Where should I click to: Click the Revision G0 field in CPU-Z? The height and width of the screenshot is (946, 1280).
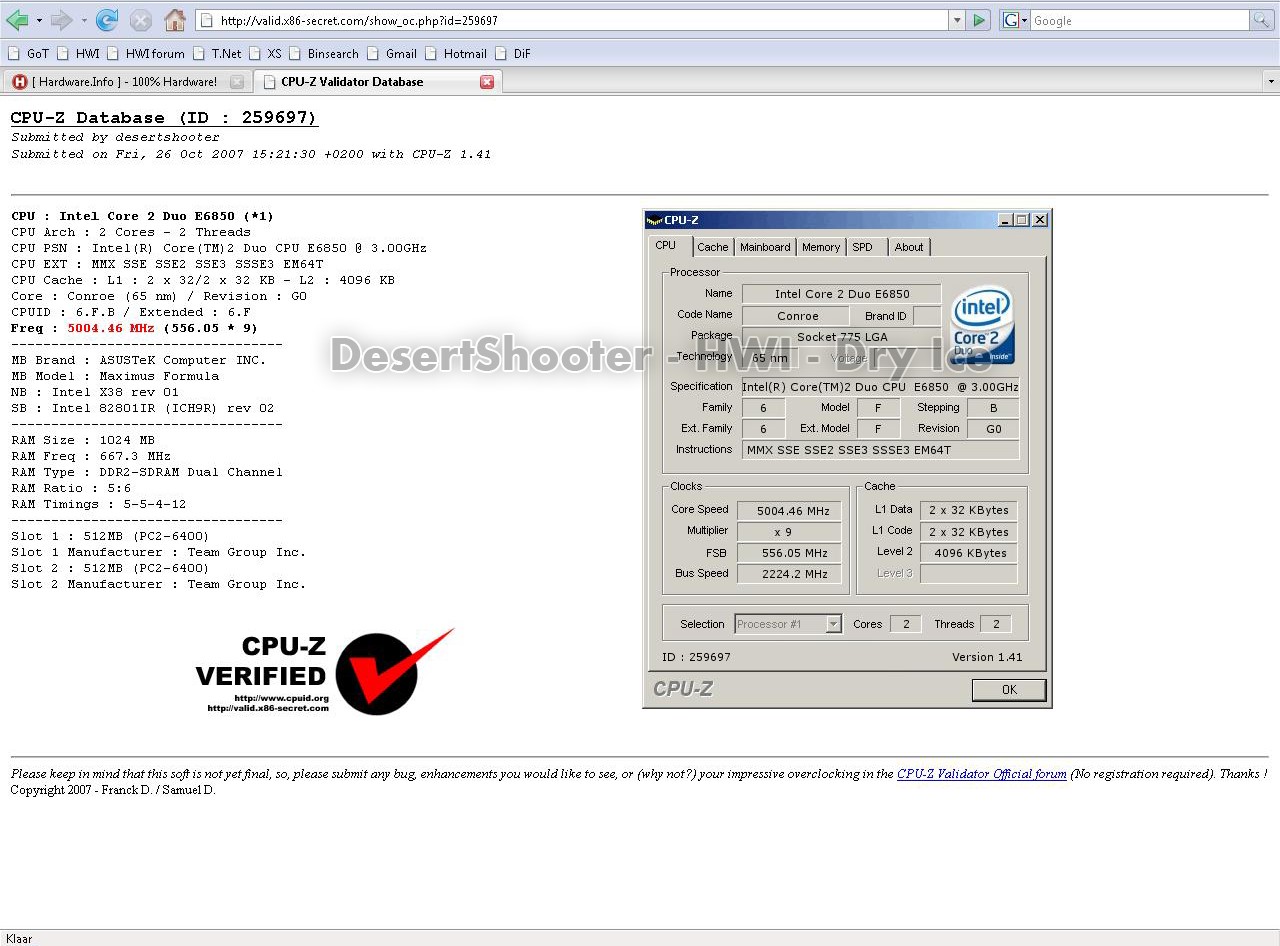993,428
